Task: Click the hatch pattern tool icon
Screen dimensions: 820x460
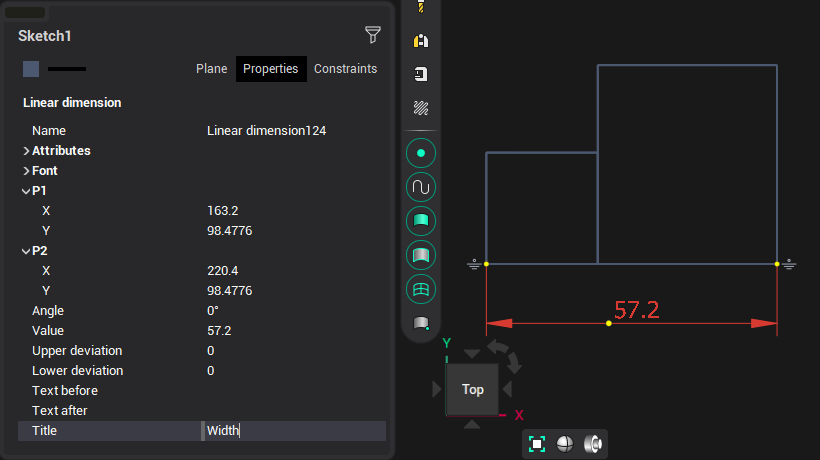Action: click(421, 108)
